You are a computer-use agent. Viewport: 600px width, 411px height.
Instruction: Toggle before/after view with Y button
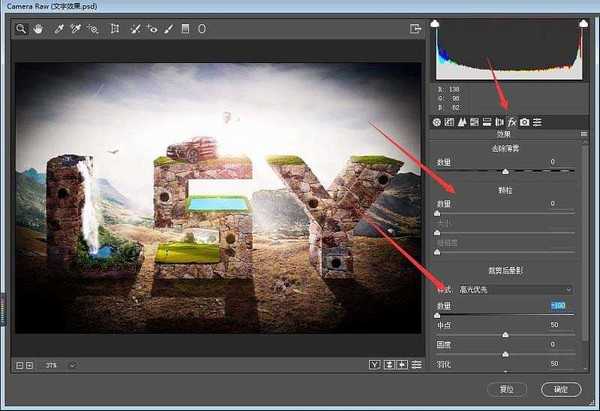pyautogui.click(x=374, y=365)
